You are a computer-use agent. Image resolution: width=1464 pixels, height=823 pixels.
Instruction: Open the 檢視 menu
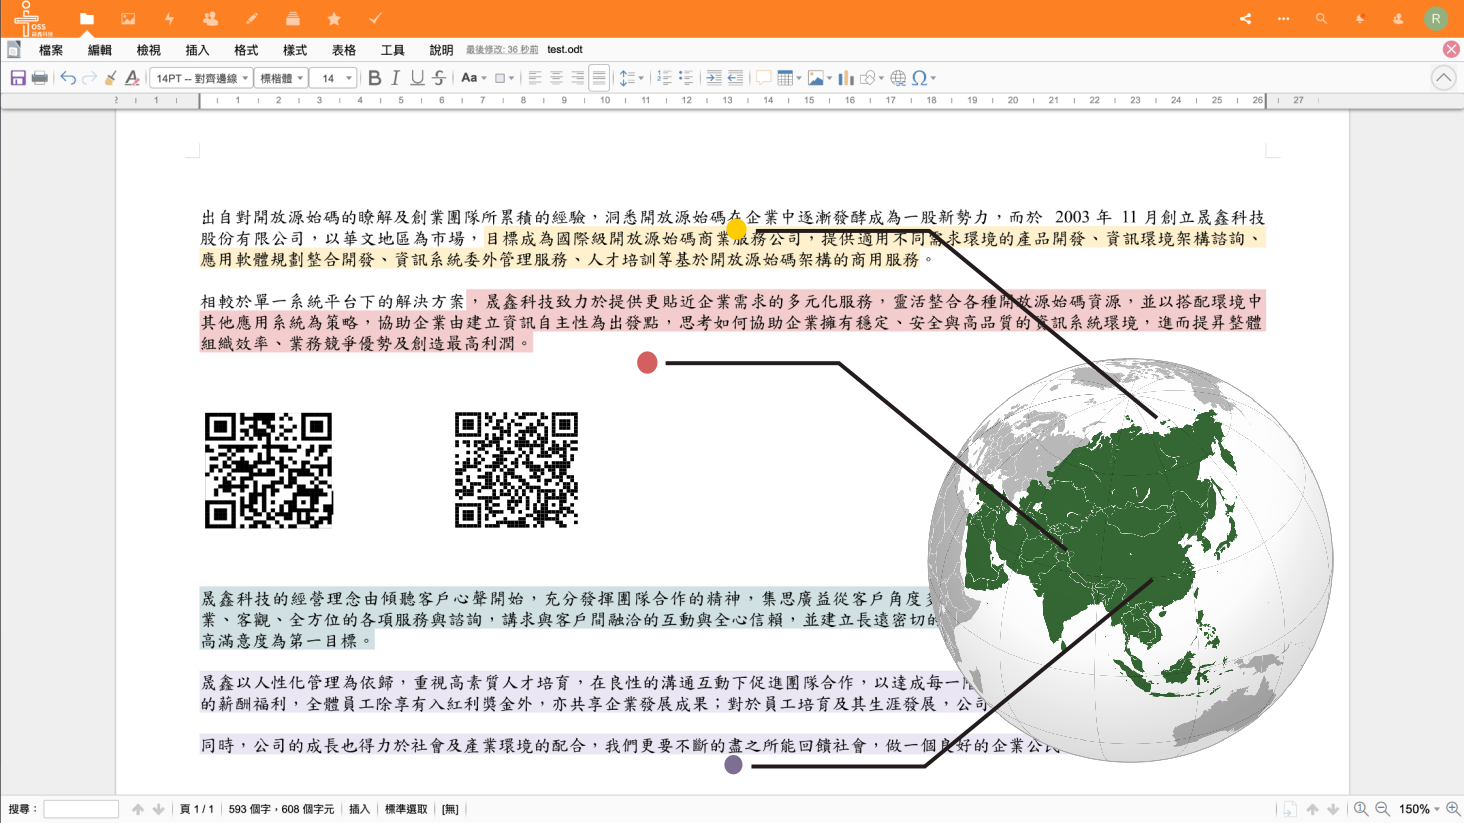tap(149, 50)
